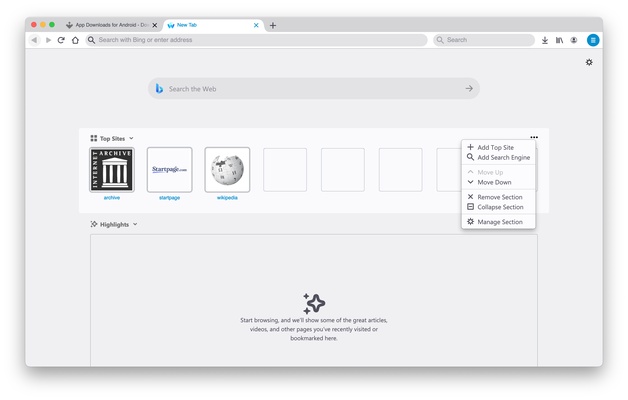Image resolution: width=628 pixels, height=400 pixels.
Task: Choose Collapse Section menu entry
Action: 498,207
